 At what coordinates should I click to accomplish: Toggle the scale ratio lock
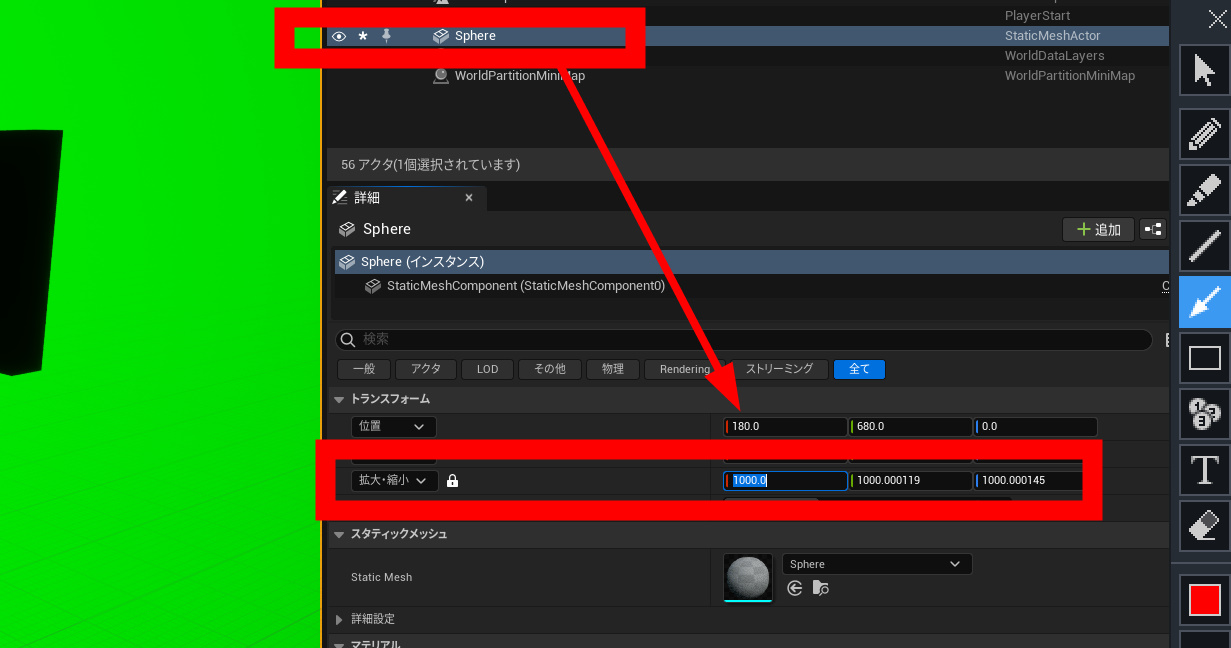point(452,481)
